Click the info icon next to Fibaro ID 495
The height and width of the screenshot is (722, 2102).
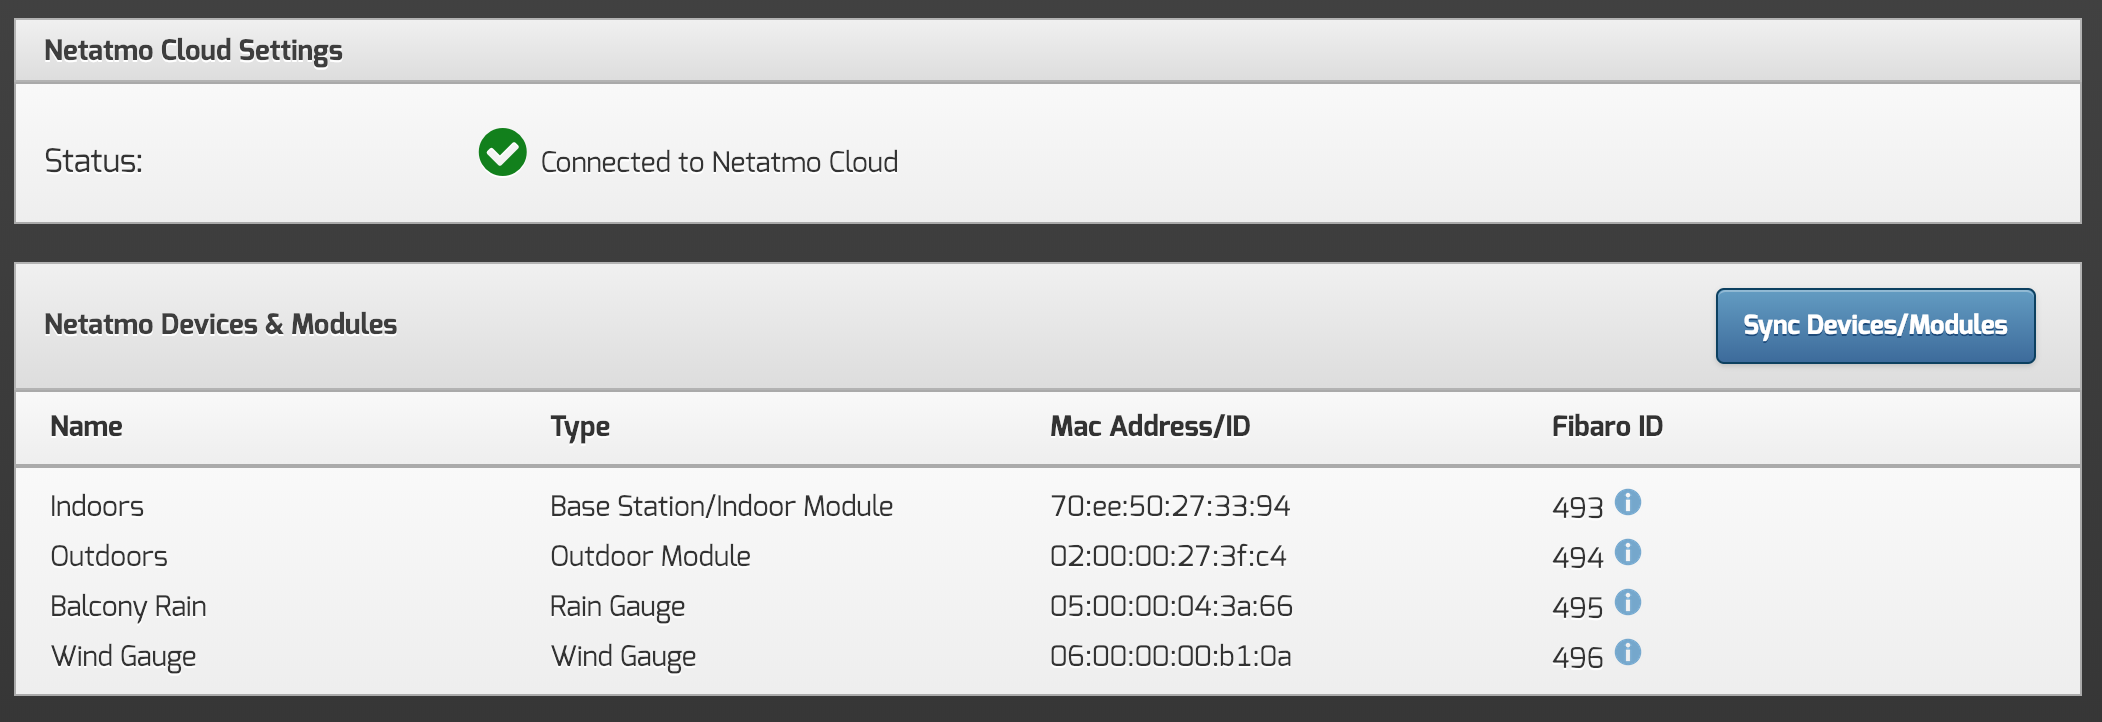tap(1628, 602)
